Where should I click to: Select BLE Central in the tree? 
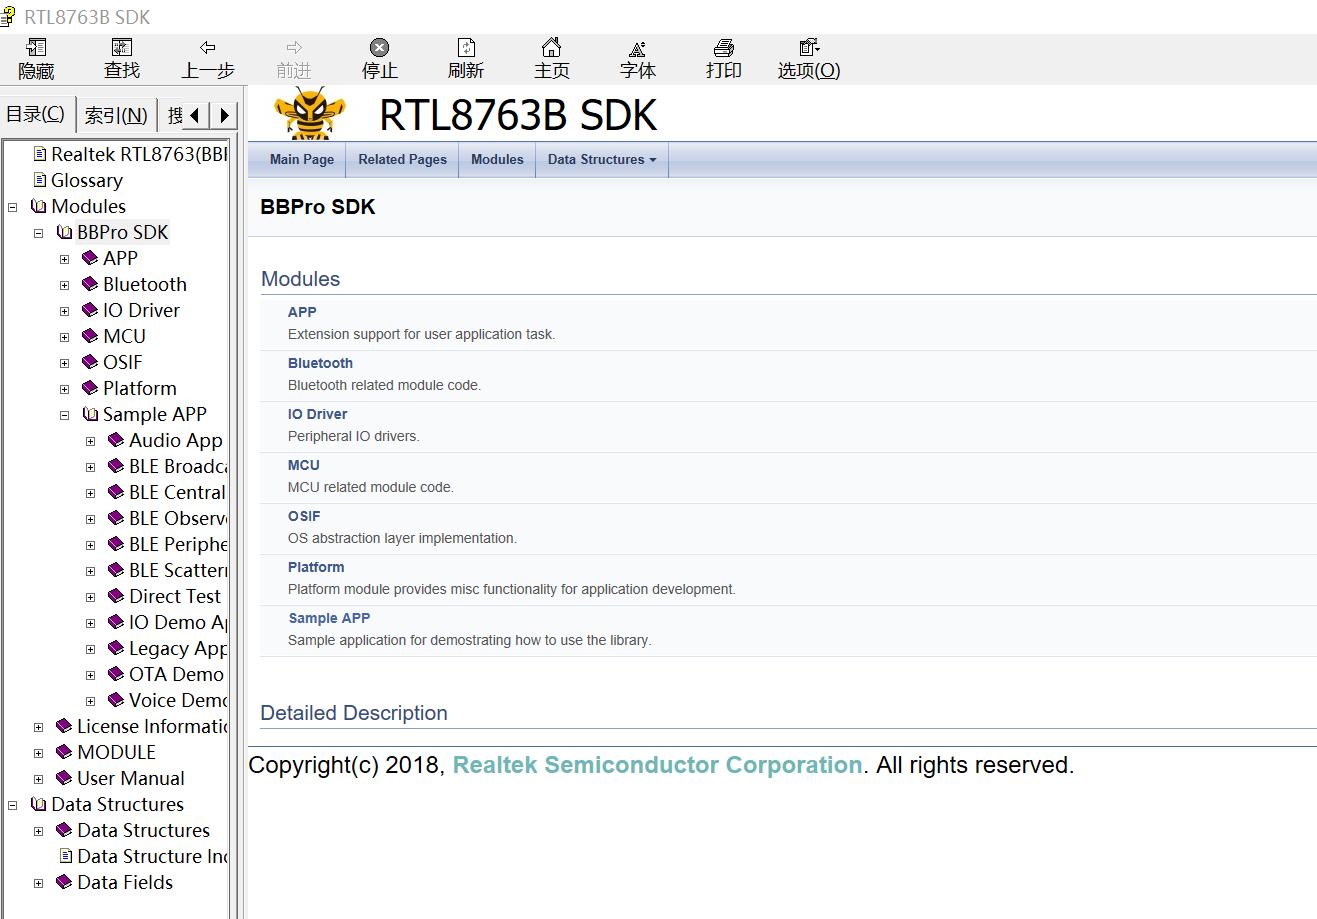177,492
